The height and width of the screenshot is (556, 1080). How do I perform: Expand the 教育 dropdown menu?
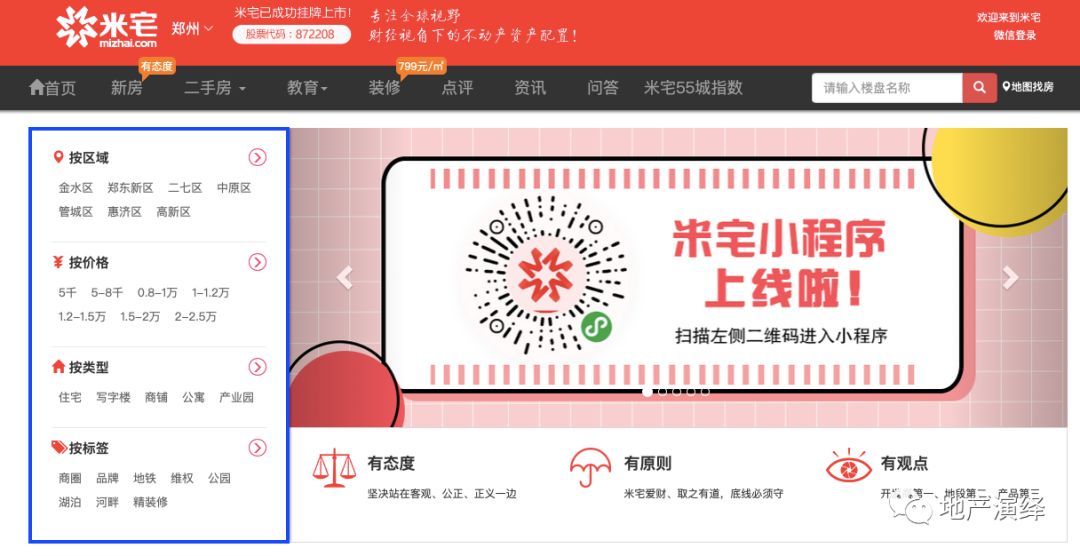click(x=307, y=87)
